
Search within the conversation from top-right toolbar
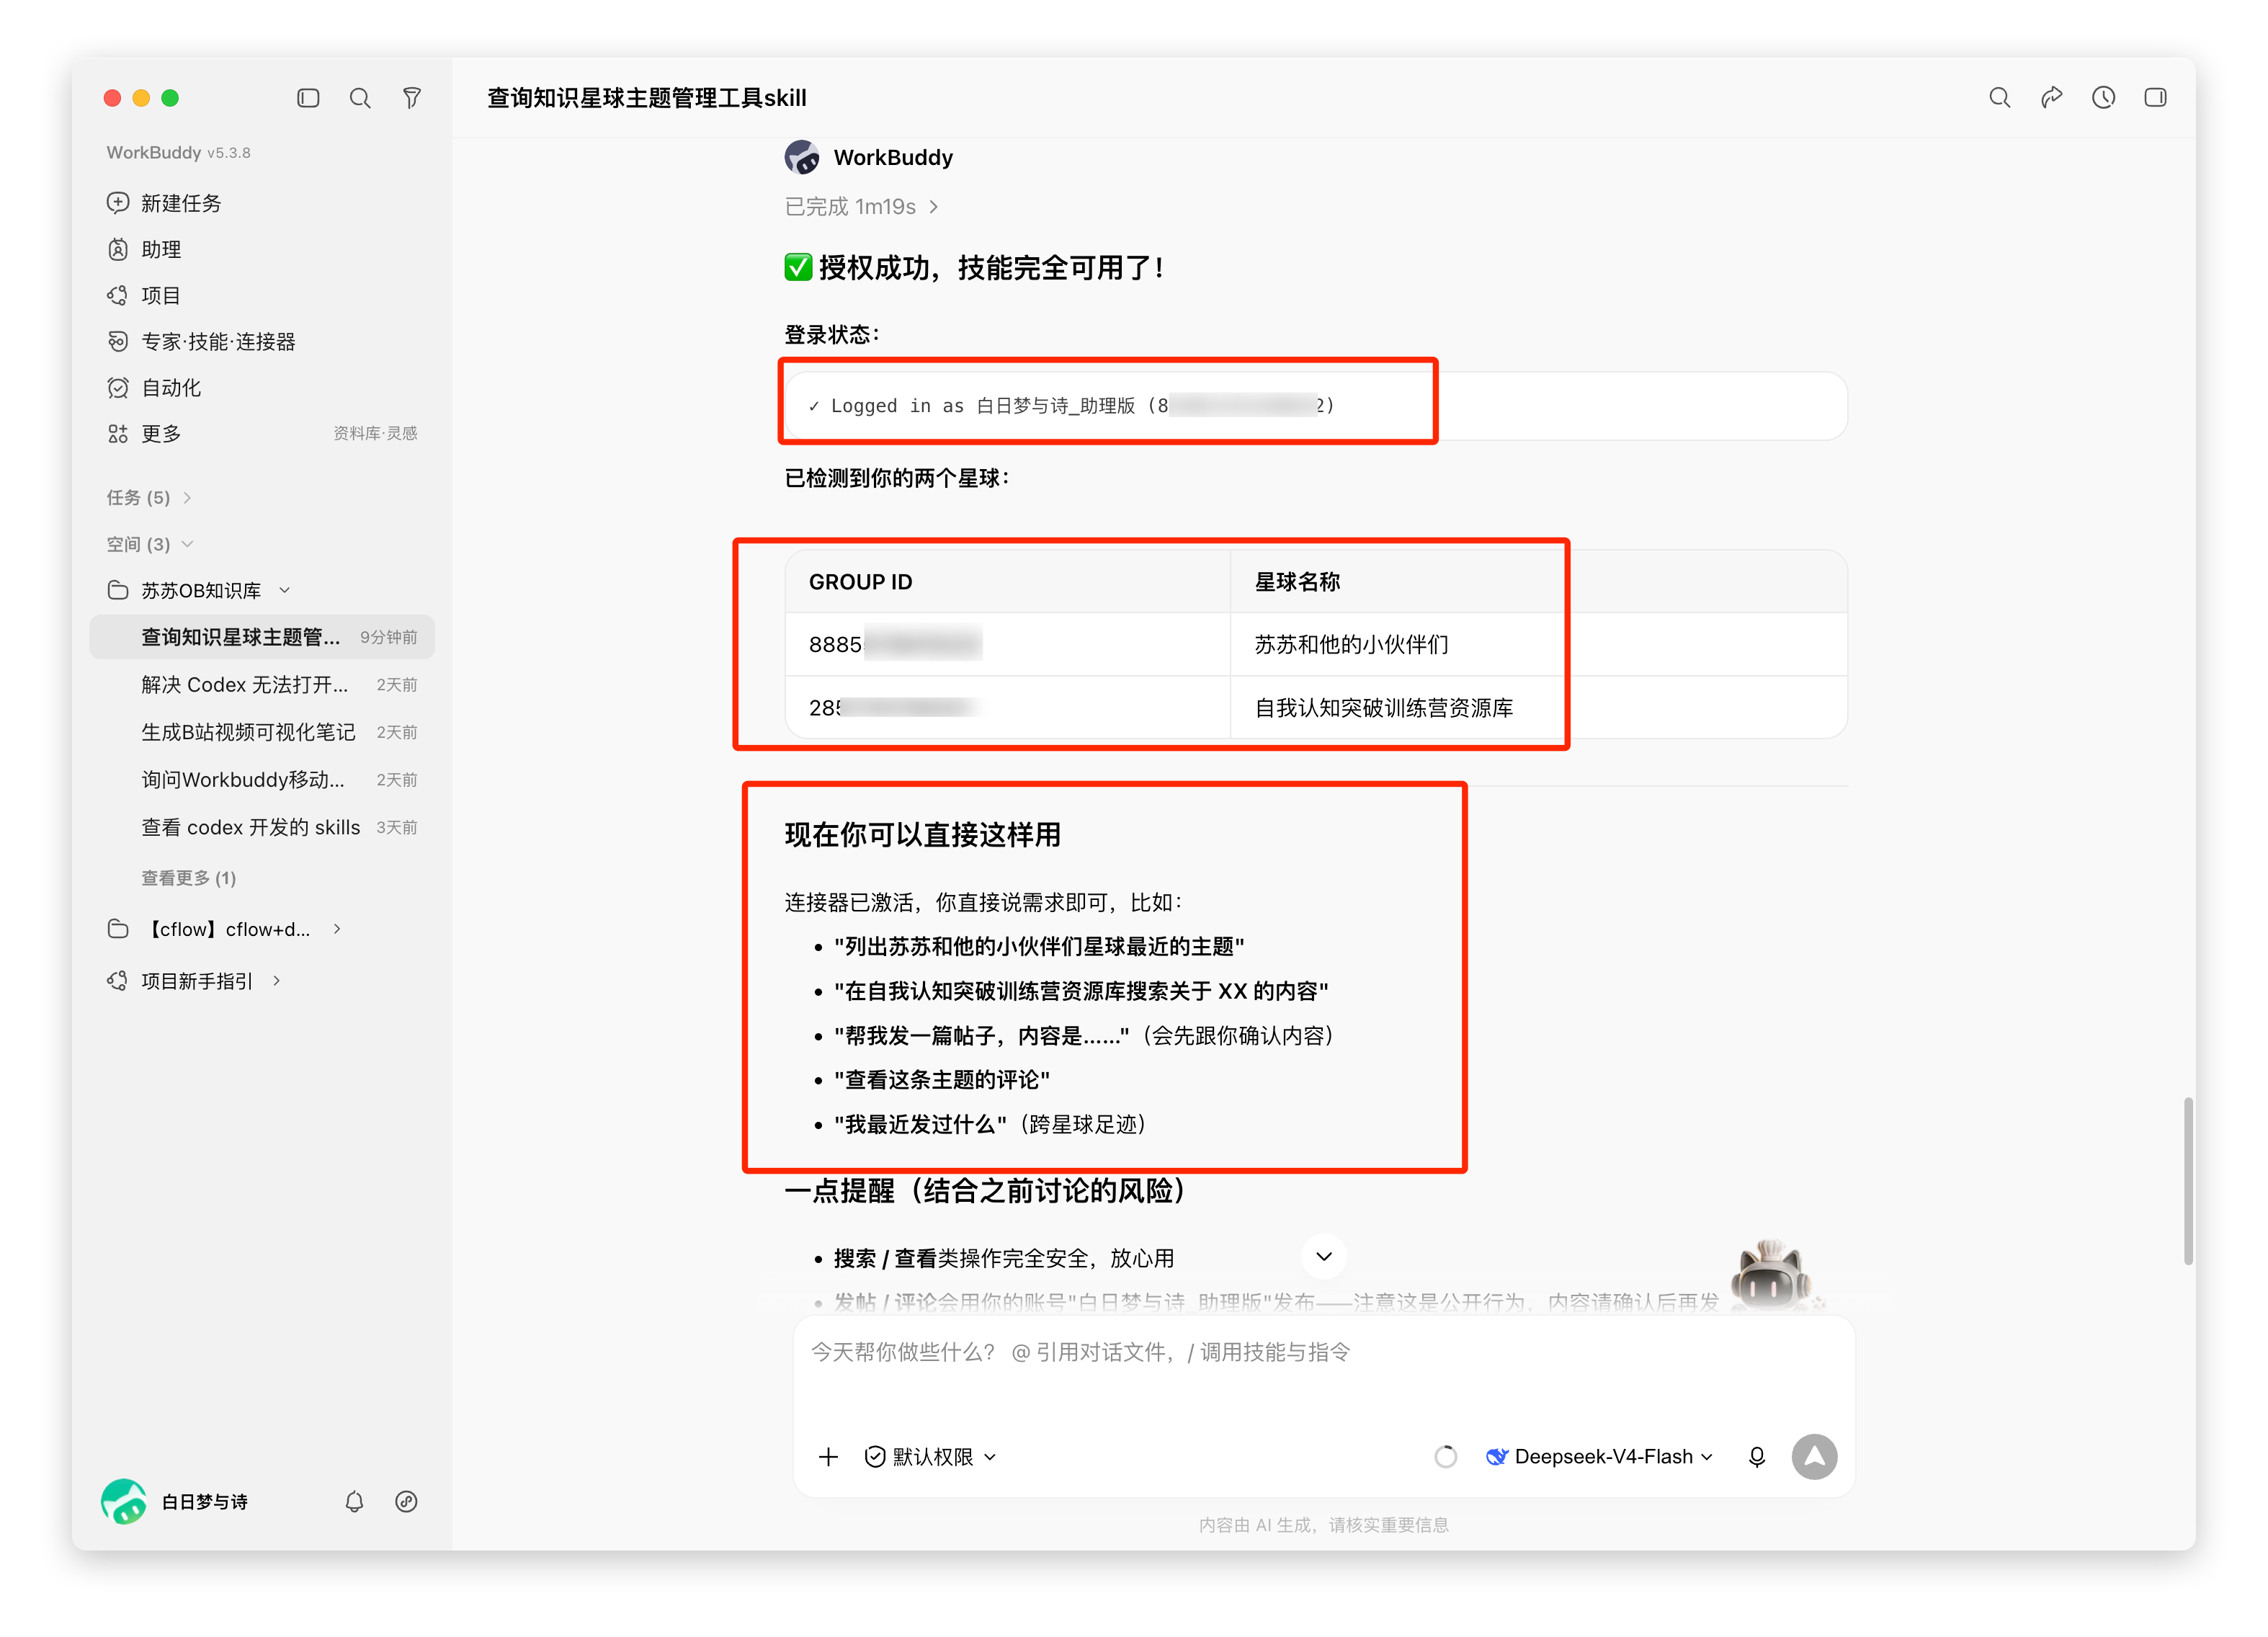tap(1999, 97)
